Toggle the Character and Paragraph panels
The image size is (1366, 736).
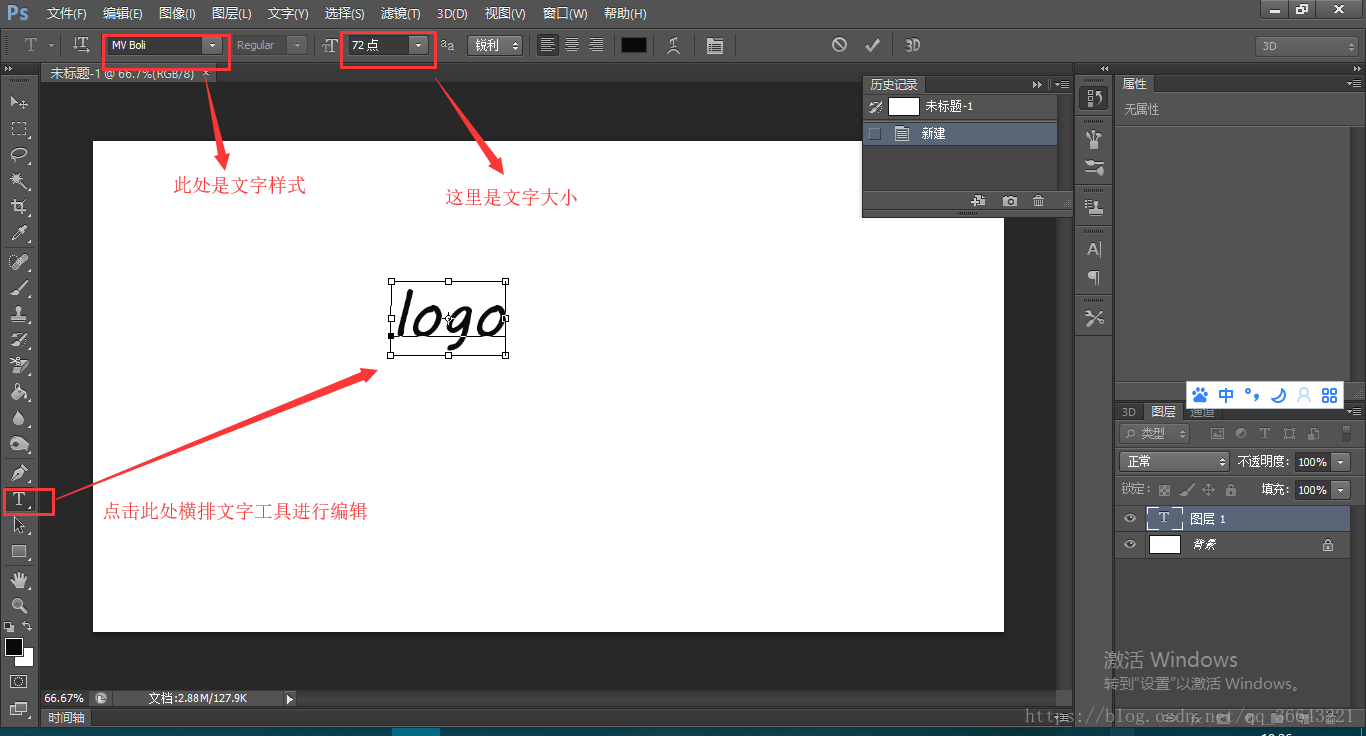pos(714,45)
